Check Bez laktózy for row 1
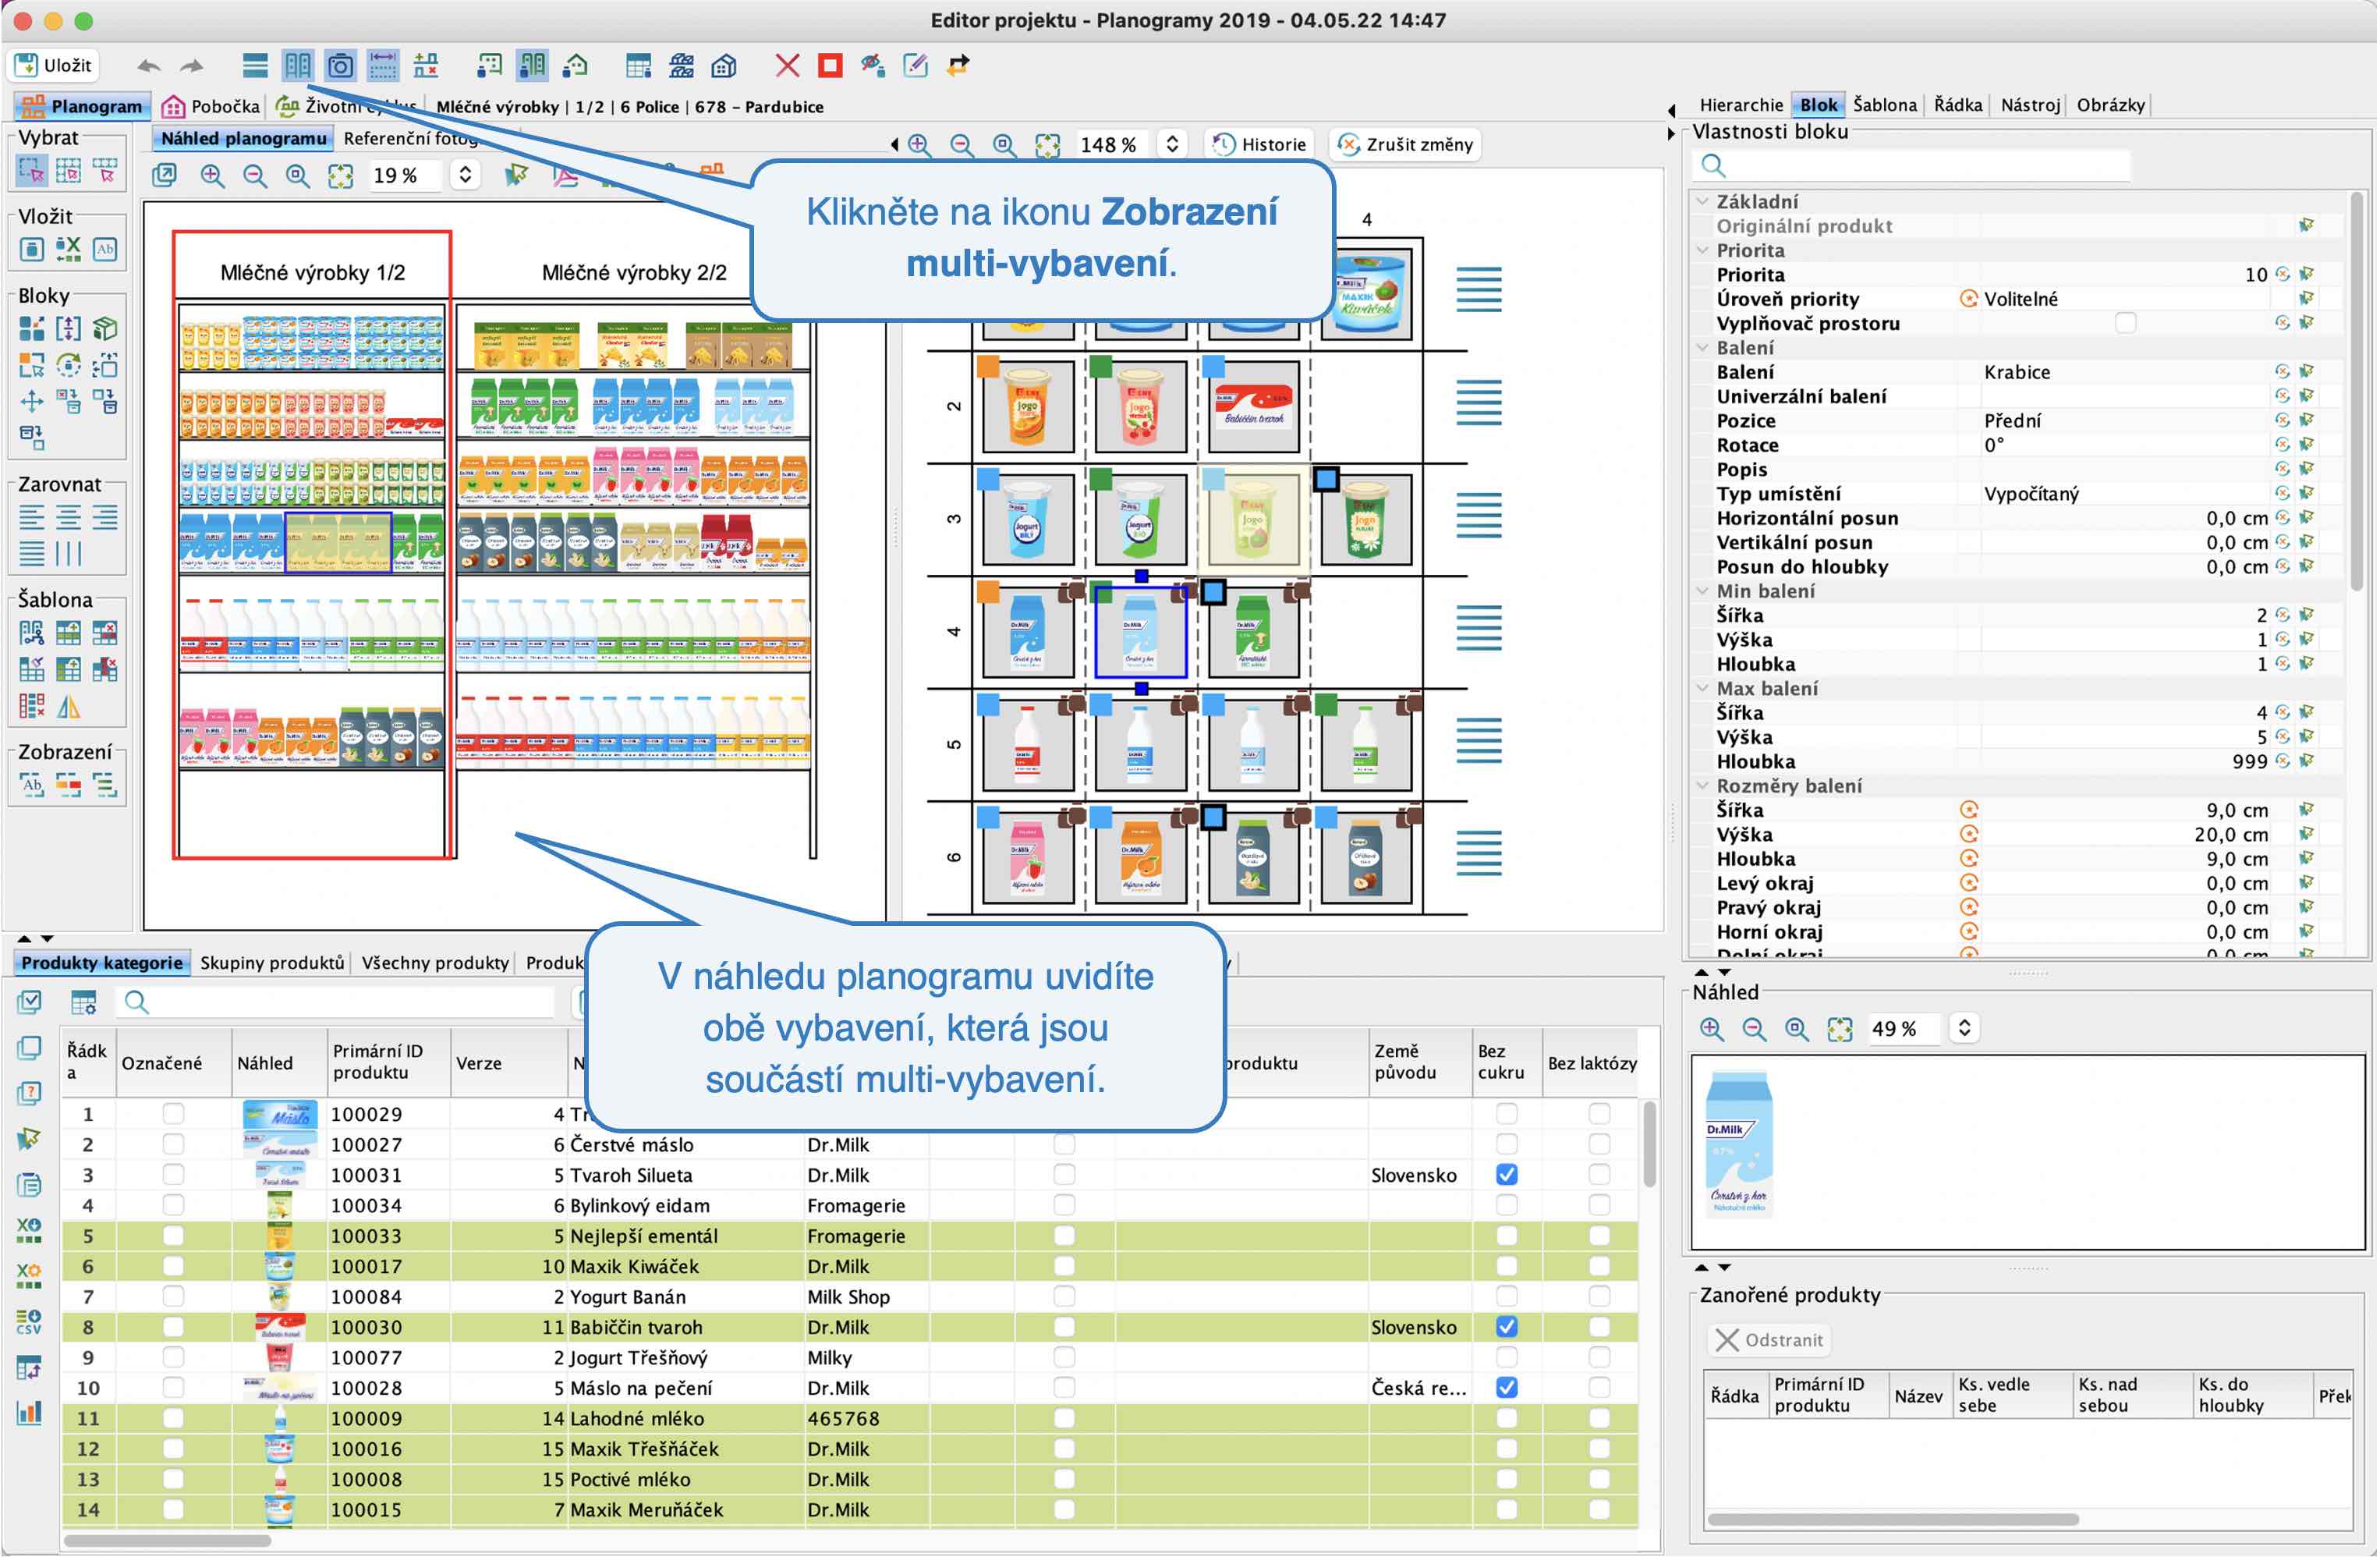 1599,1114
